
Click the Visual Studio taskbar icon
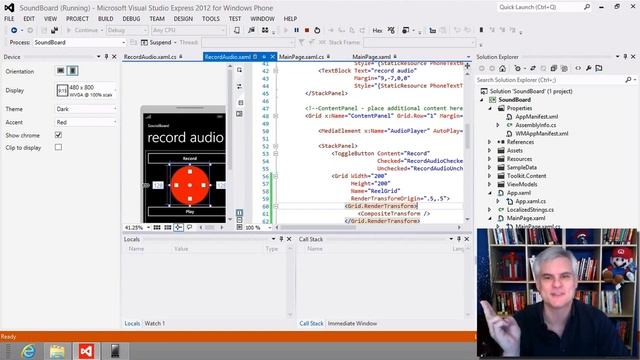[x=86, y=351]
